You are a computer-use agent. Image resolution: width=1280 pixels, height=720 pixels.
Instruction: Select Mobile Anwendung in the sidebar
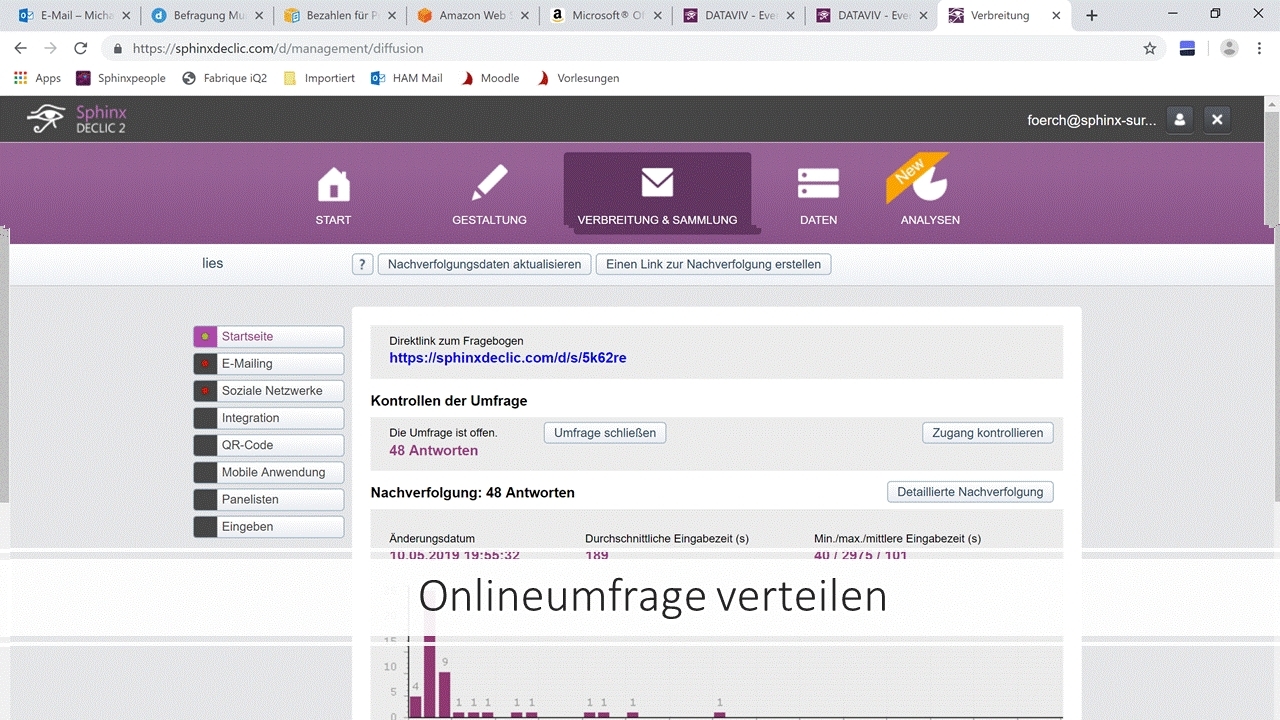pyautogui.click(x=268, y=472)
